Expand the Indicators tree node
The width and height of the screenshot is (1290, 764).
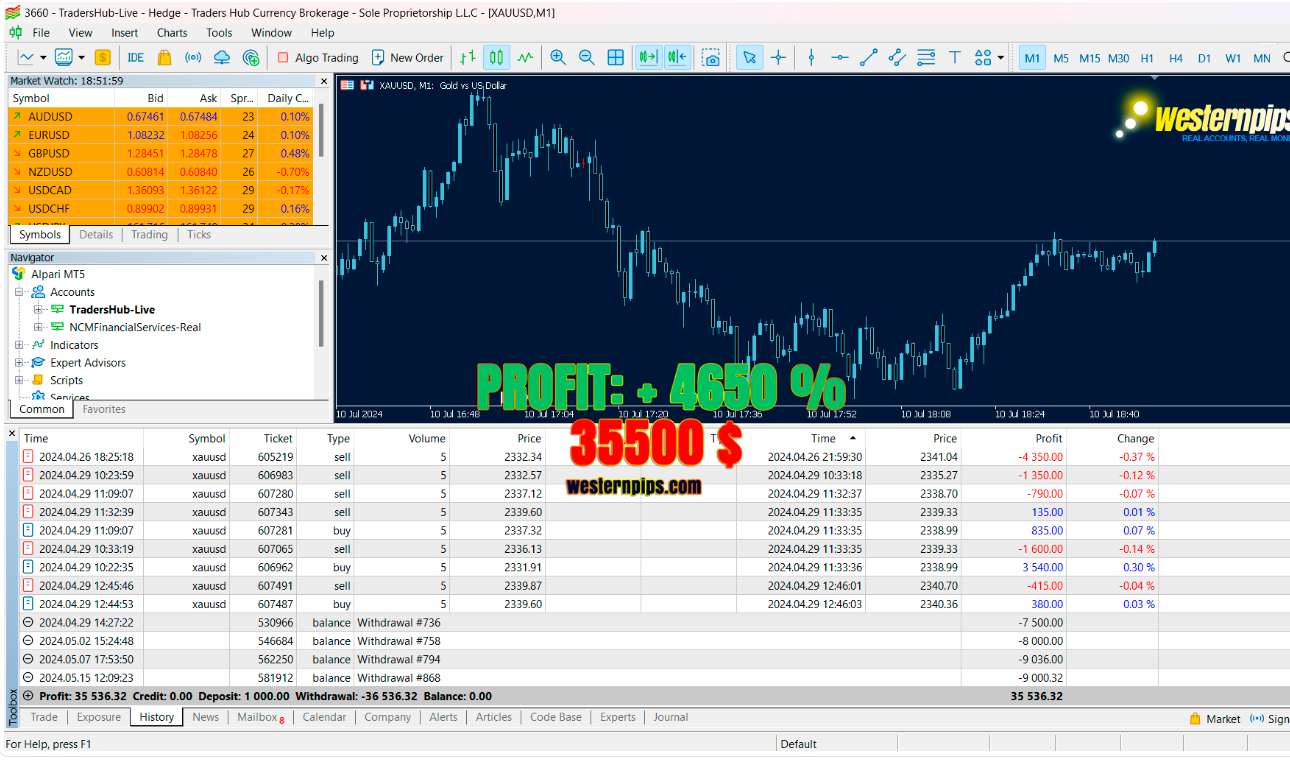(x=19, y=345)
